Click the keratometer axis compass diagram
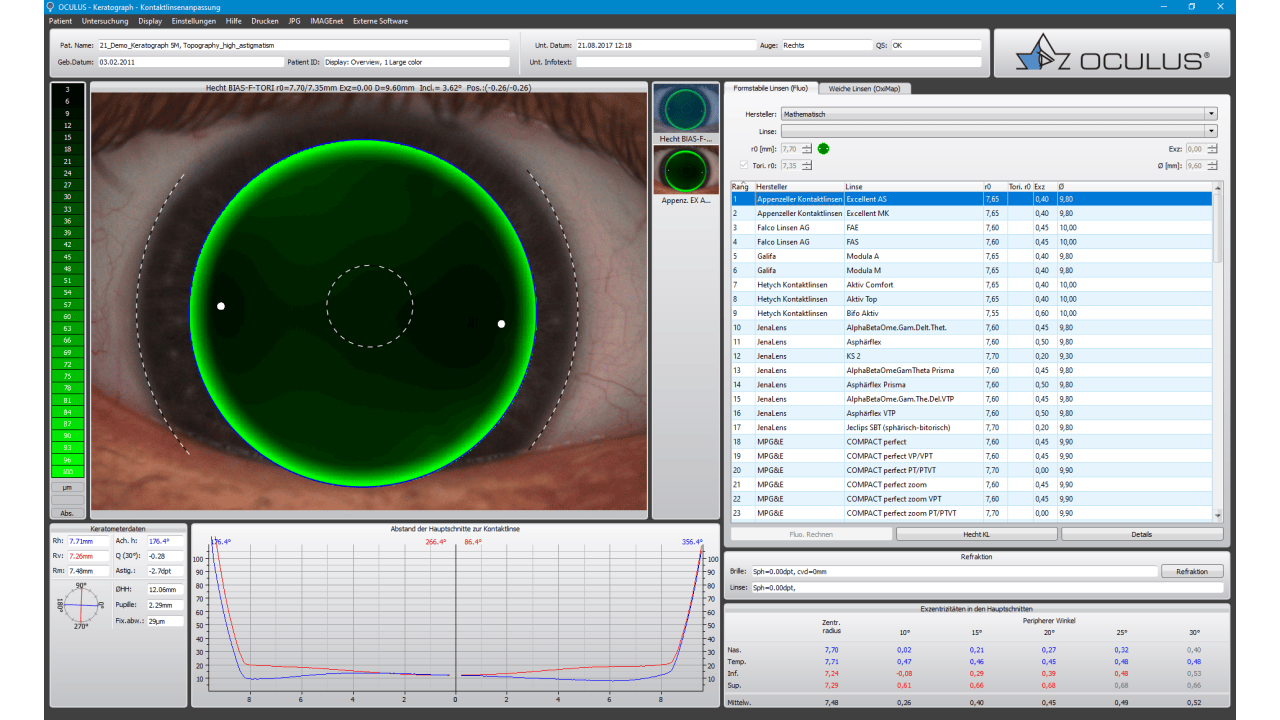 [81, 605]
